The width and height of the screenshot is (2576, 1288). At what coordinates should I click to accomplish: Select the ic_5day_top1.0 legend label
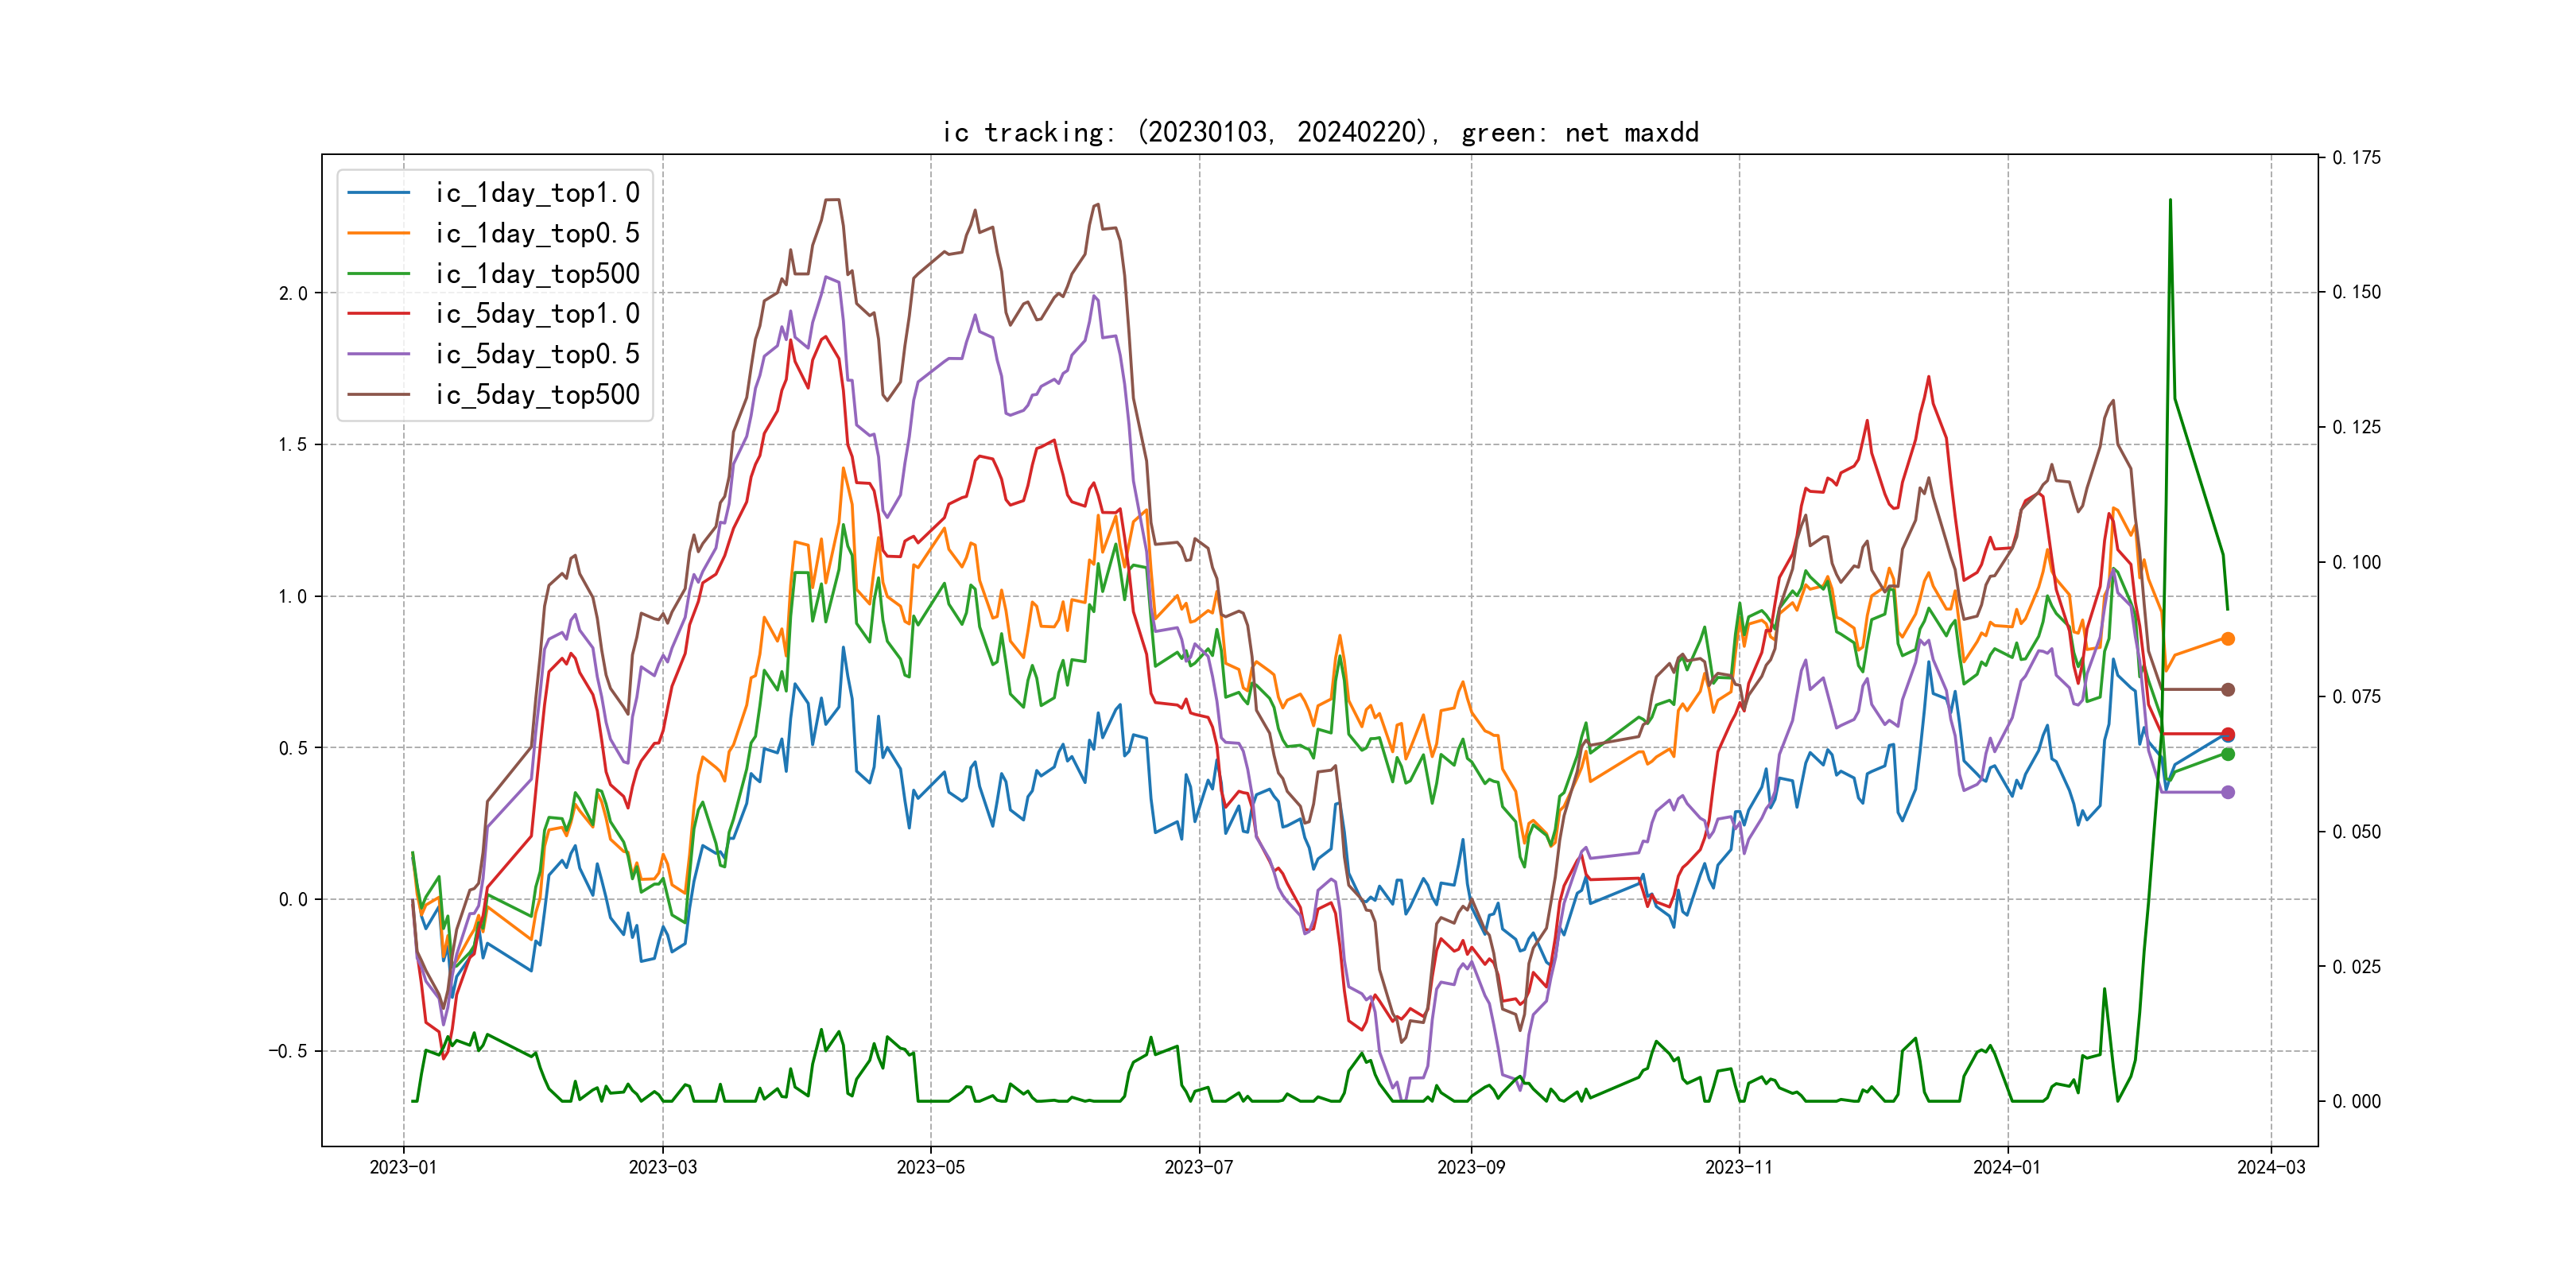point(537,314)
